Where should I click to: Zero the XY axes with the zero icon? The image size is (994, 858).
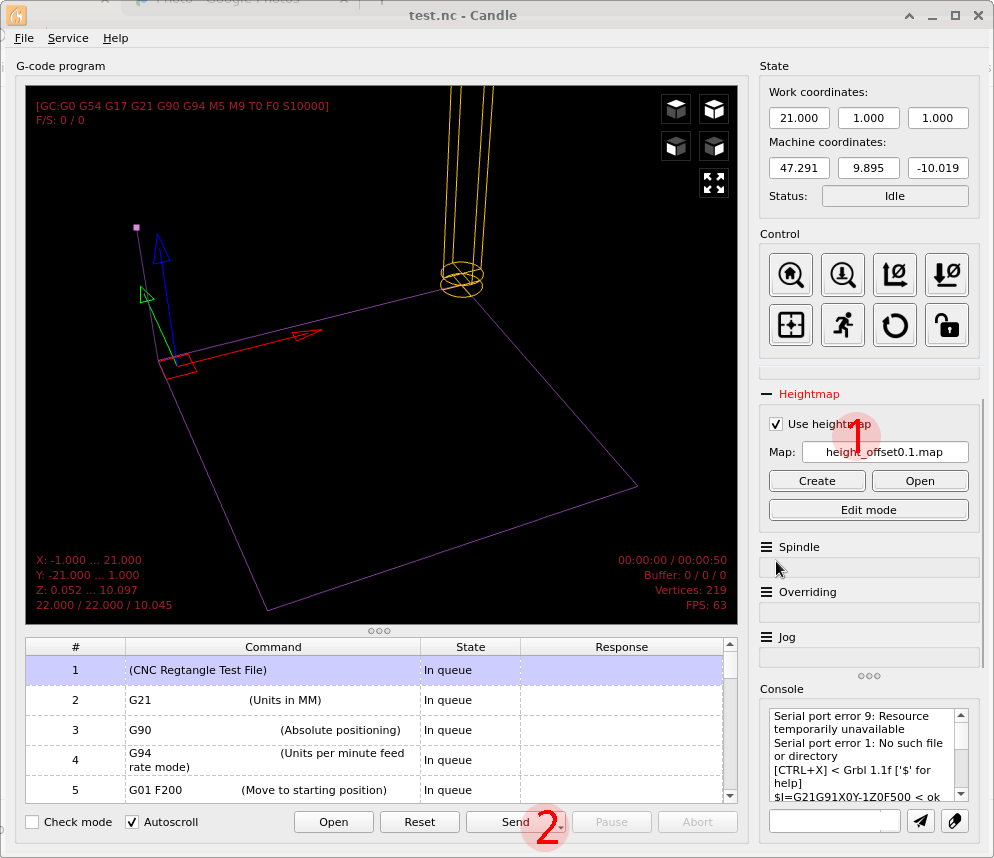coord(895,275)
